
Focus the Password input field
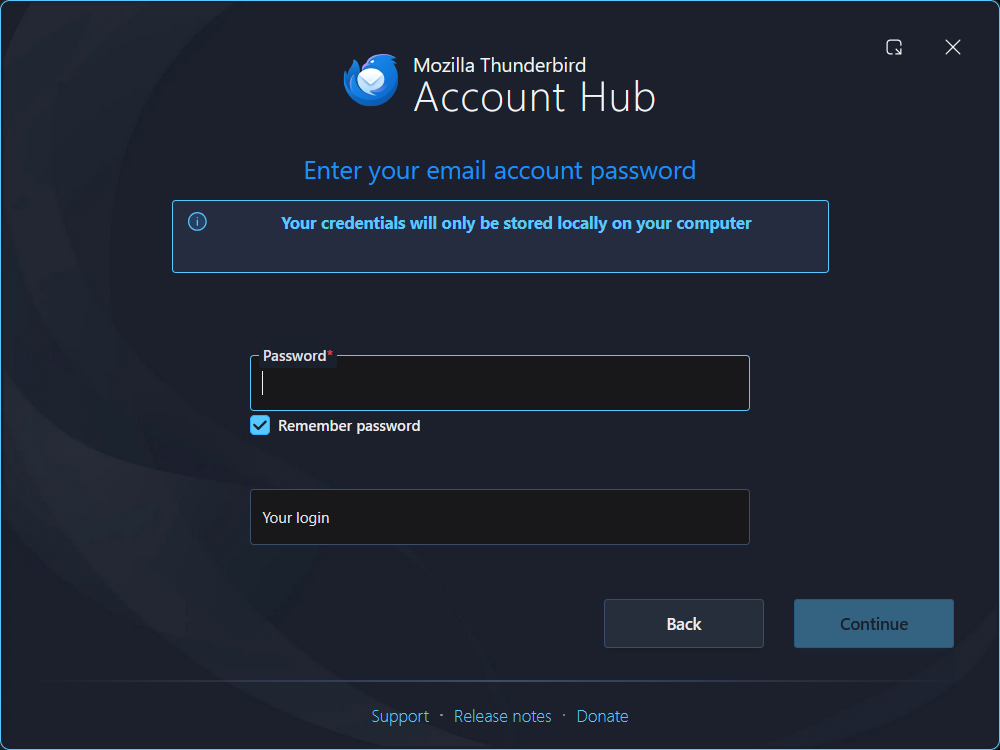point(500,383)
